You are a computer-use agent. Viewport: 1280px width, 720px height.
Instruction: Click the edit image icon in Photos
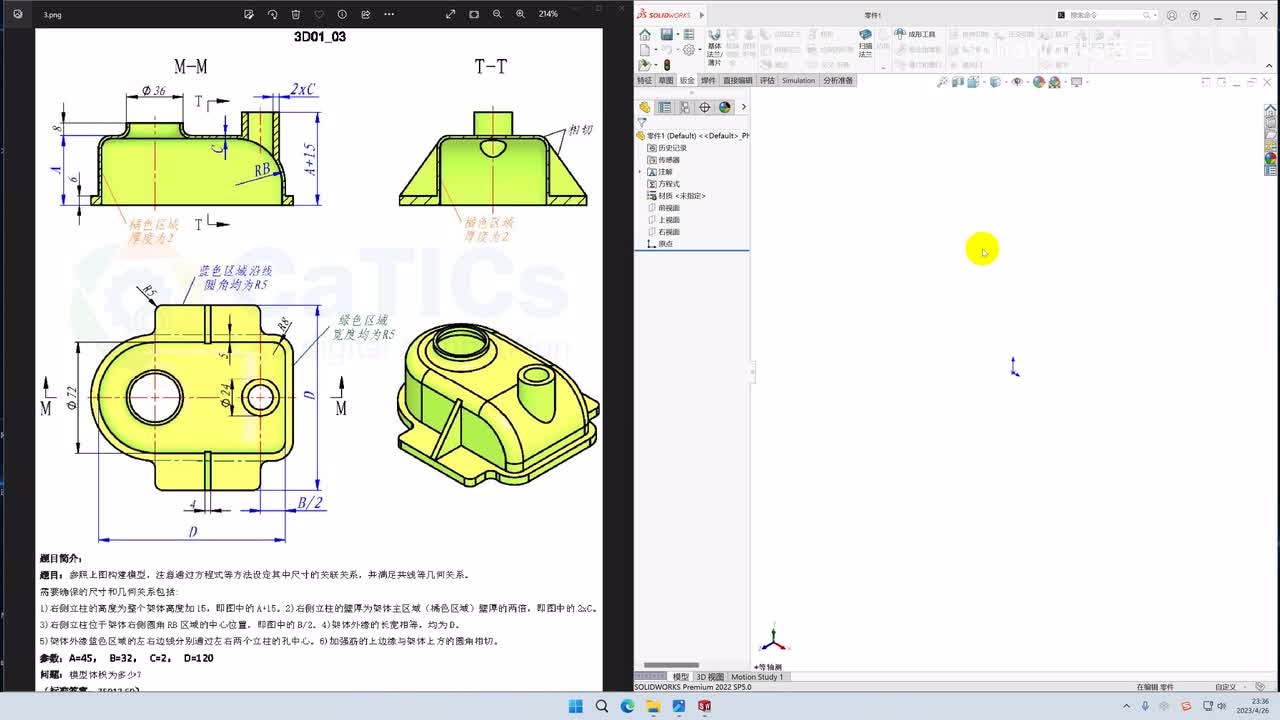[249, 14]
